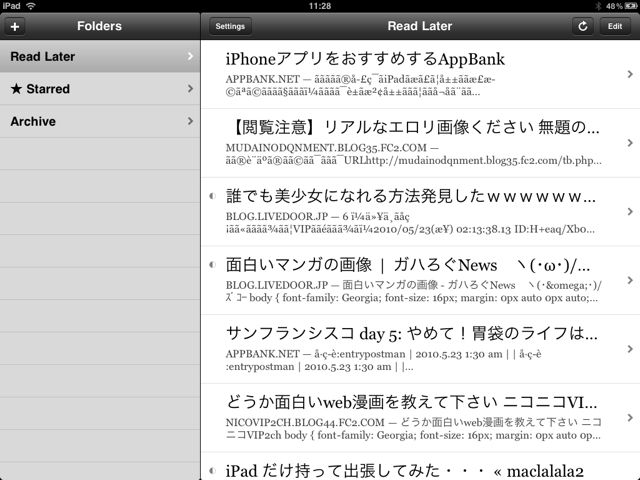Add a new folder with plus button
Screen dimensions: 640x480
tap(15, 27)
